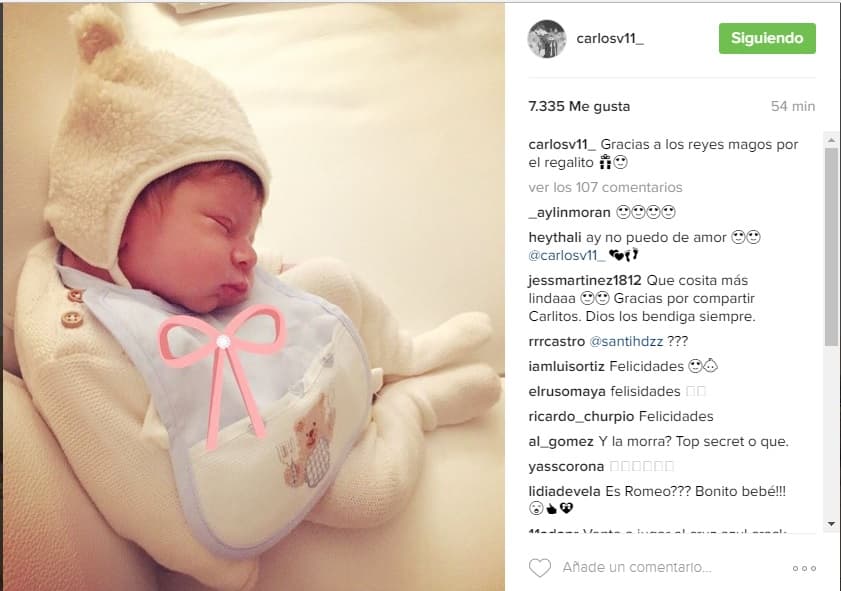The width and height of the screenshot is (841, 591).
Task: Open the carlosv11_ username in the header
Action: 610,39
